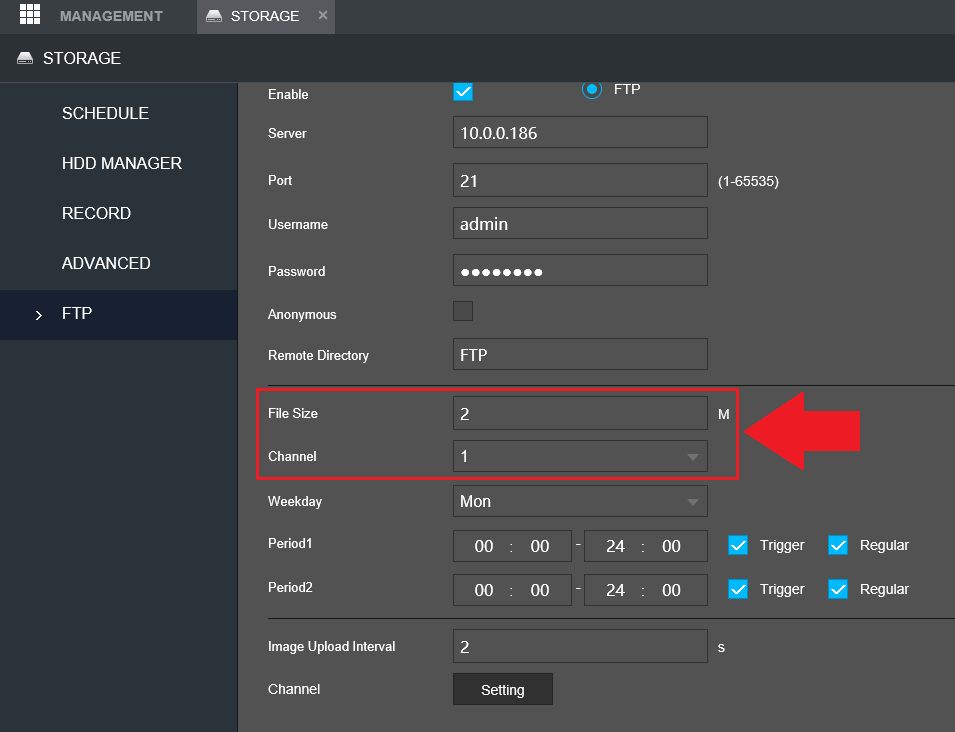Screen dimensions: 955x732
Task: Select the FTP radio button
Action: (591, 90)
